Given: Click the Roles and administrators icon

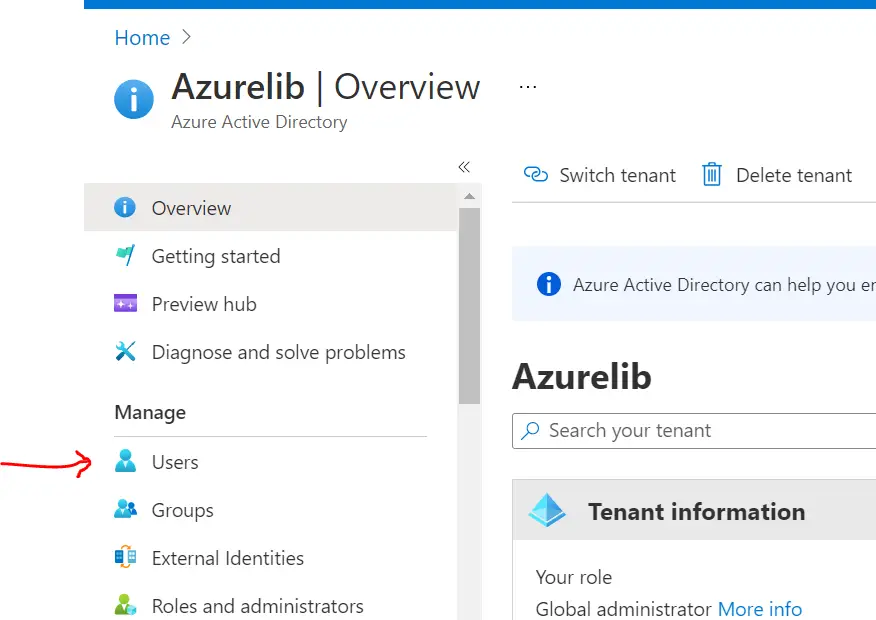Looking at the screenshot, I should coord(125,606).
